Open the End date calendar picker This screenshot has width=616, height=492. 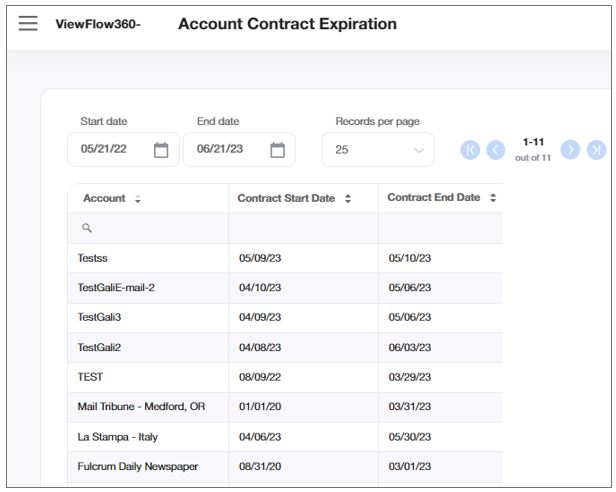tap(278, 150)
